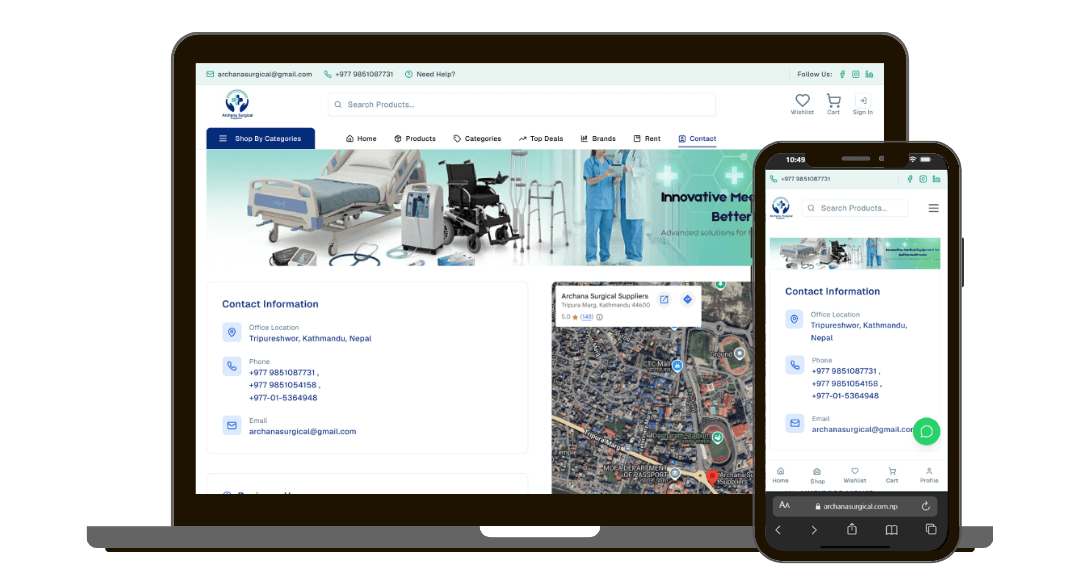Screen dimensions: 1080x584
Task: Open the LinkedIn icon next to Follow Us
Action: [869, 74]
